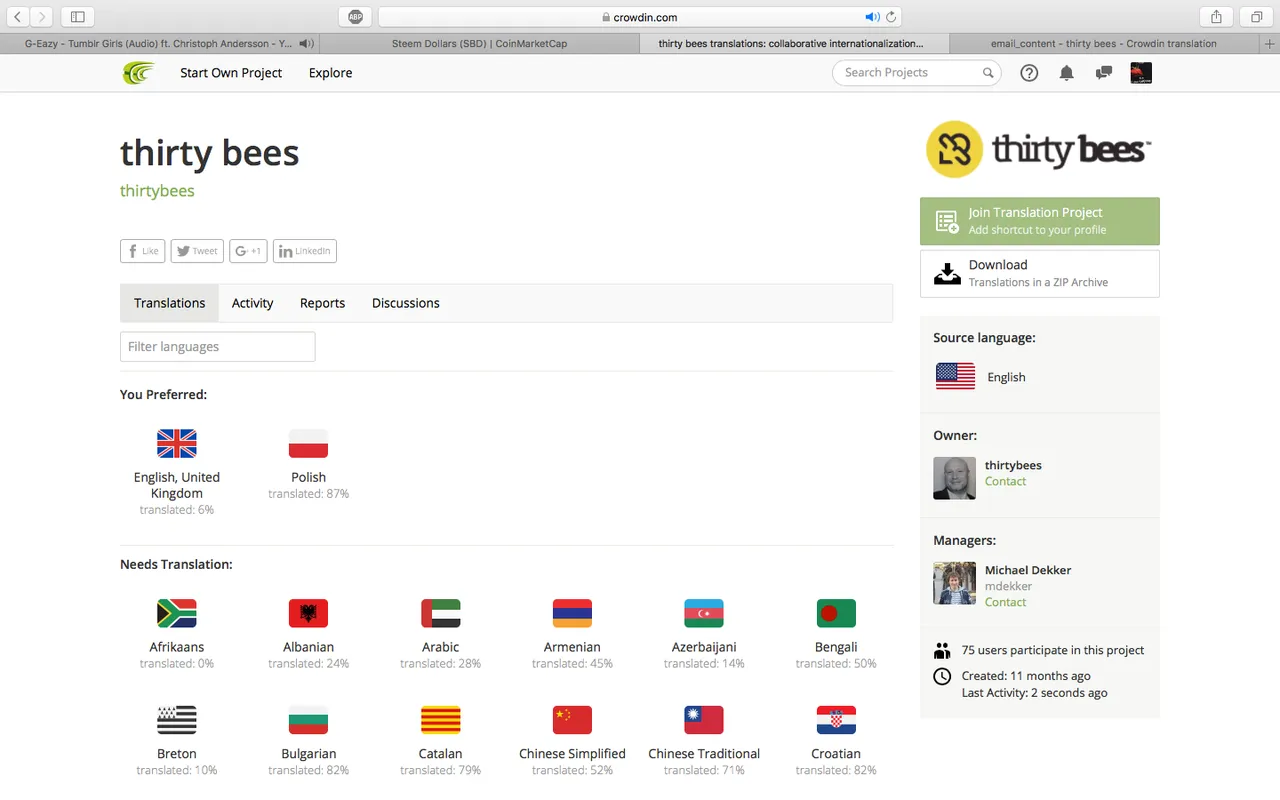Screen dimensions: 1280x800
Task: Select the Breton flag
Action: [177, 720]
